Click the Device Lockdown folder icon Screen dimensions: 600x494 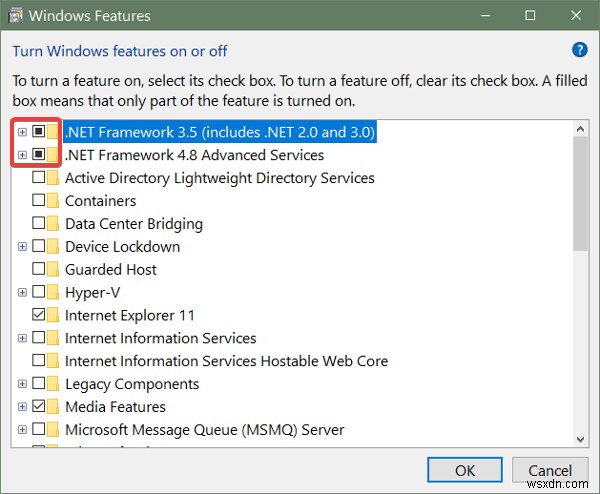click(x=53, y=247)
